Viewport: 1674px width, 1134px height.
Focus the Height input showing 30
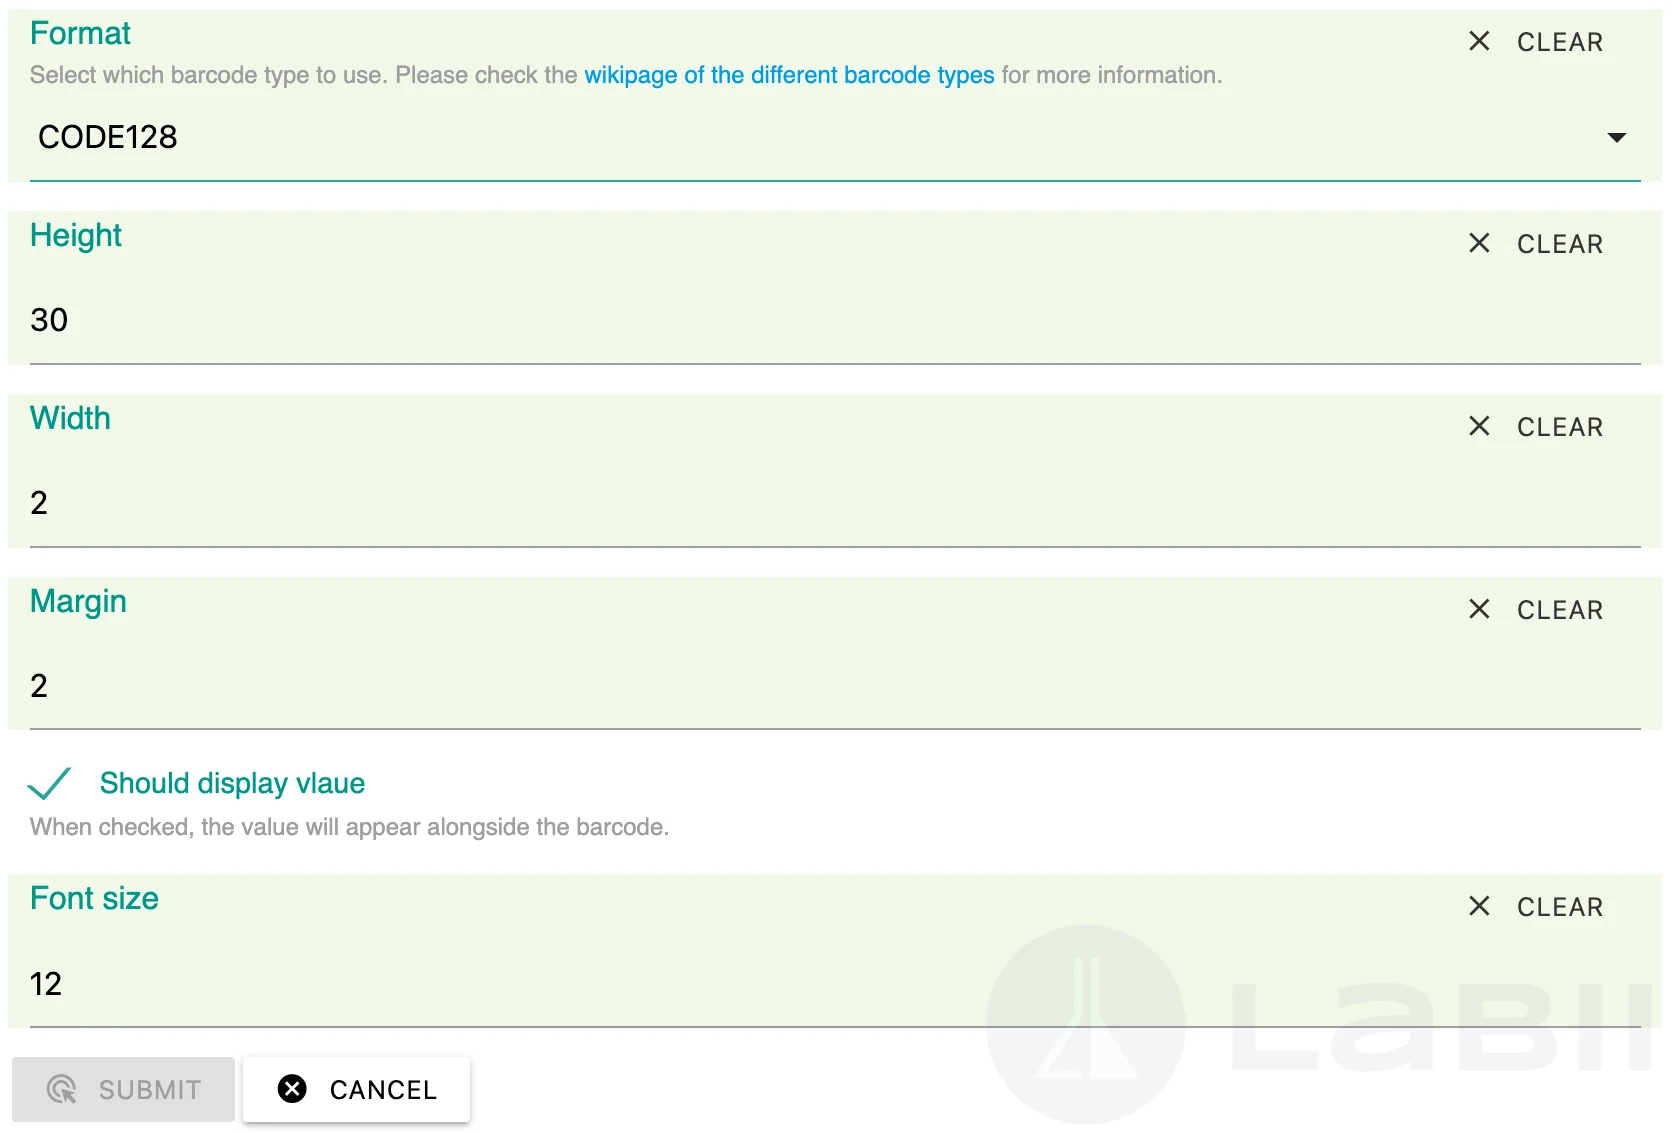point(835,320)
